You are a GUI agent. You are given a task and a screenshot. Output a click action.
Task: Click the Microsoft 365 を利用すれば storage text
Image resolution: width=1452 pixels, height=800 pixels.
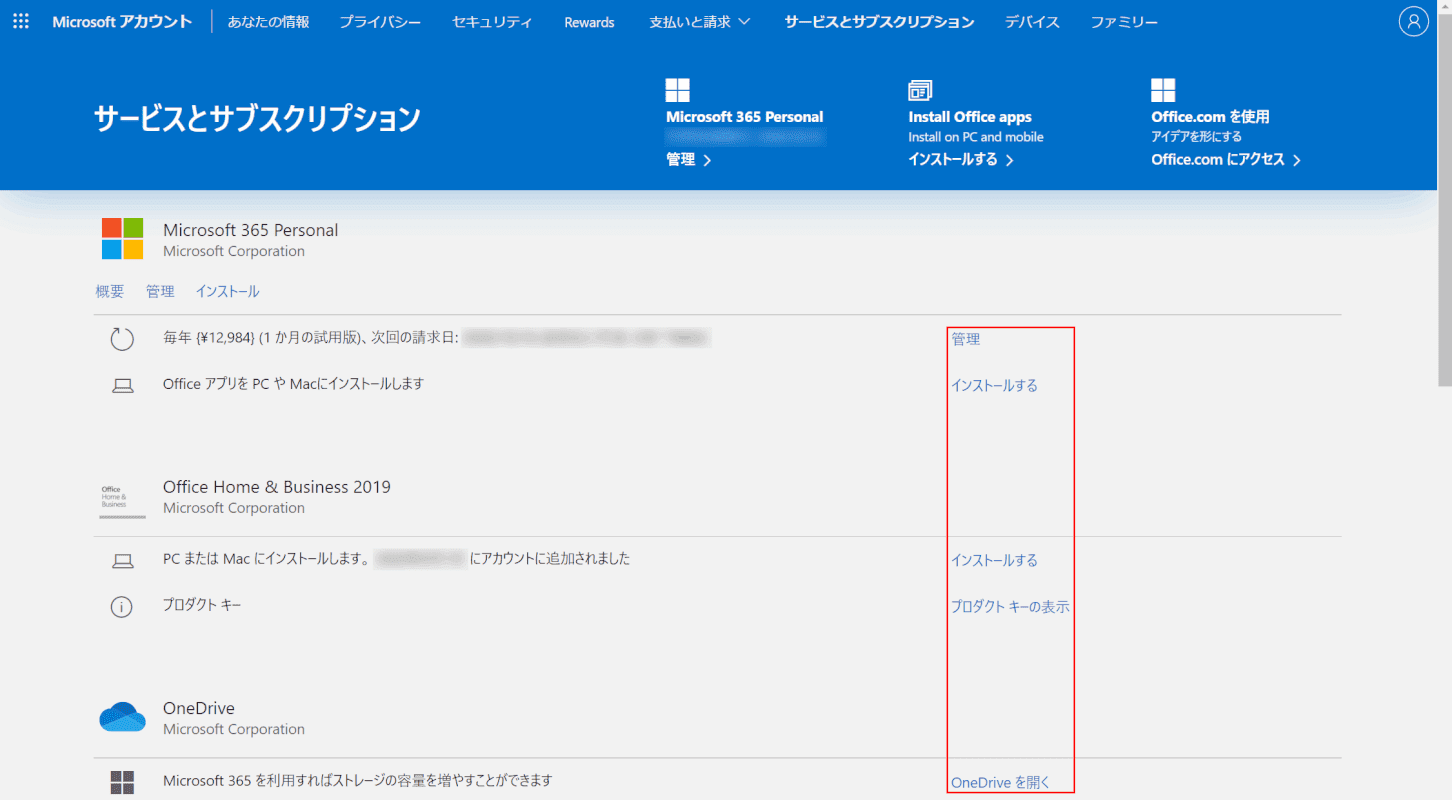[358, 780]
